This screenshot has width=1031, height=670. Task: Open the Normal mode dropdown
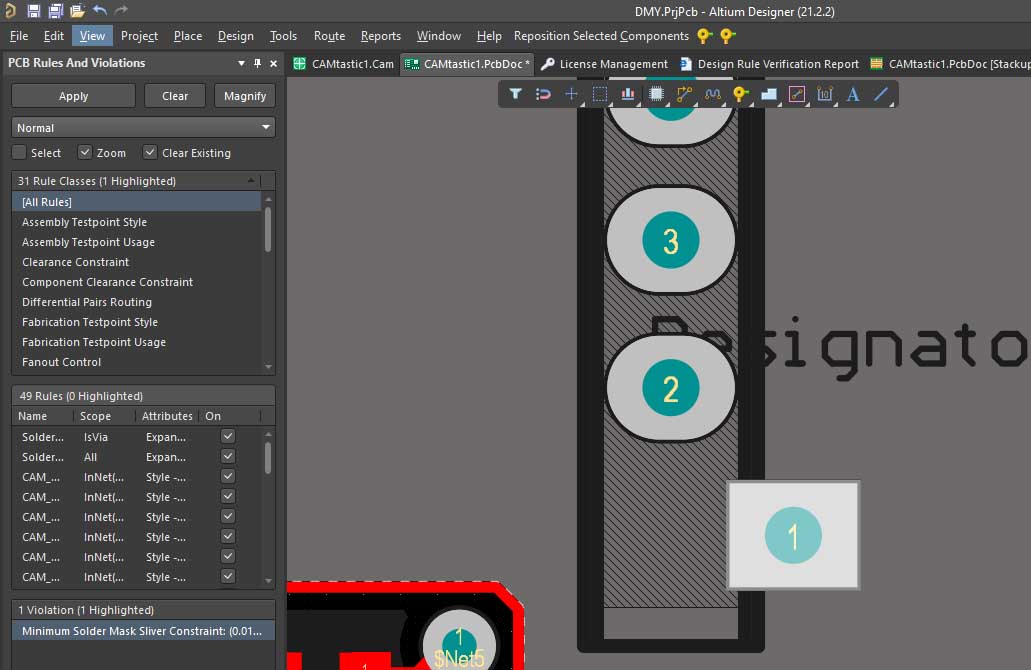tap(143, 128)
